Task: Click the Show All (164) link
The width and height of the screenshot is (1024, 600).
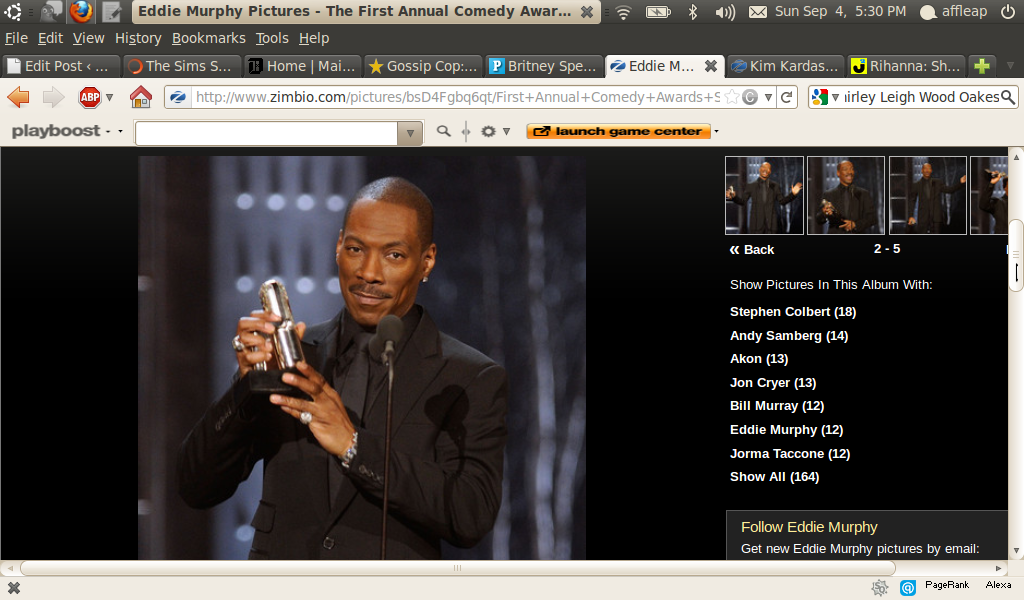Action: tap(775, 477)
